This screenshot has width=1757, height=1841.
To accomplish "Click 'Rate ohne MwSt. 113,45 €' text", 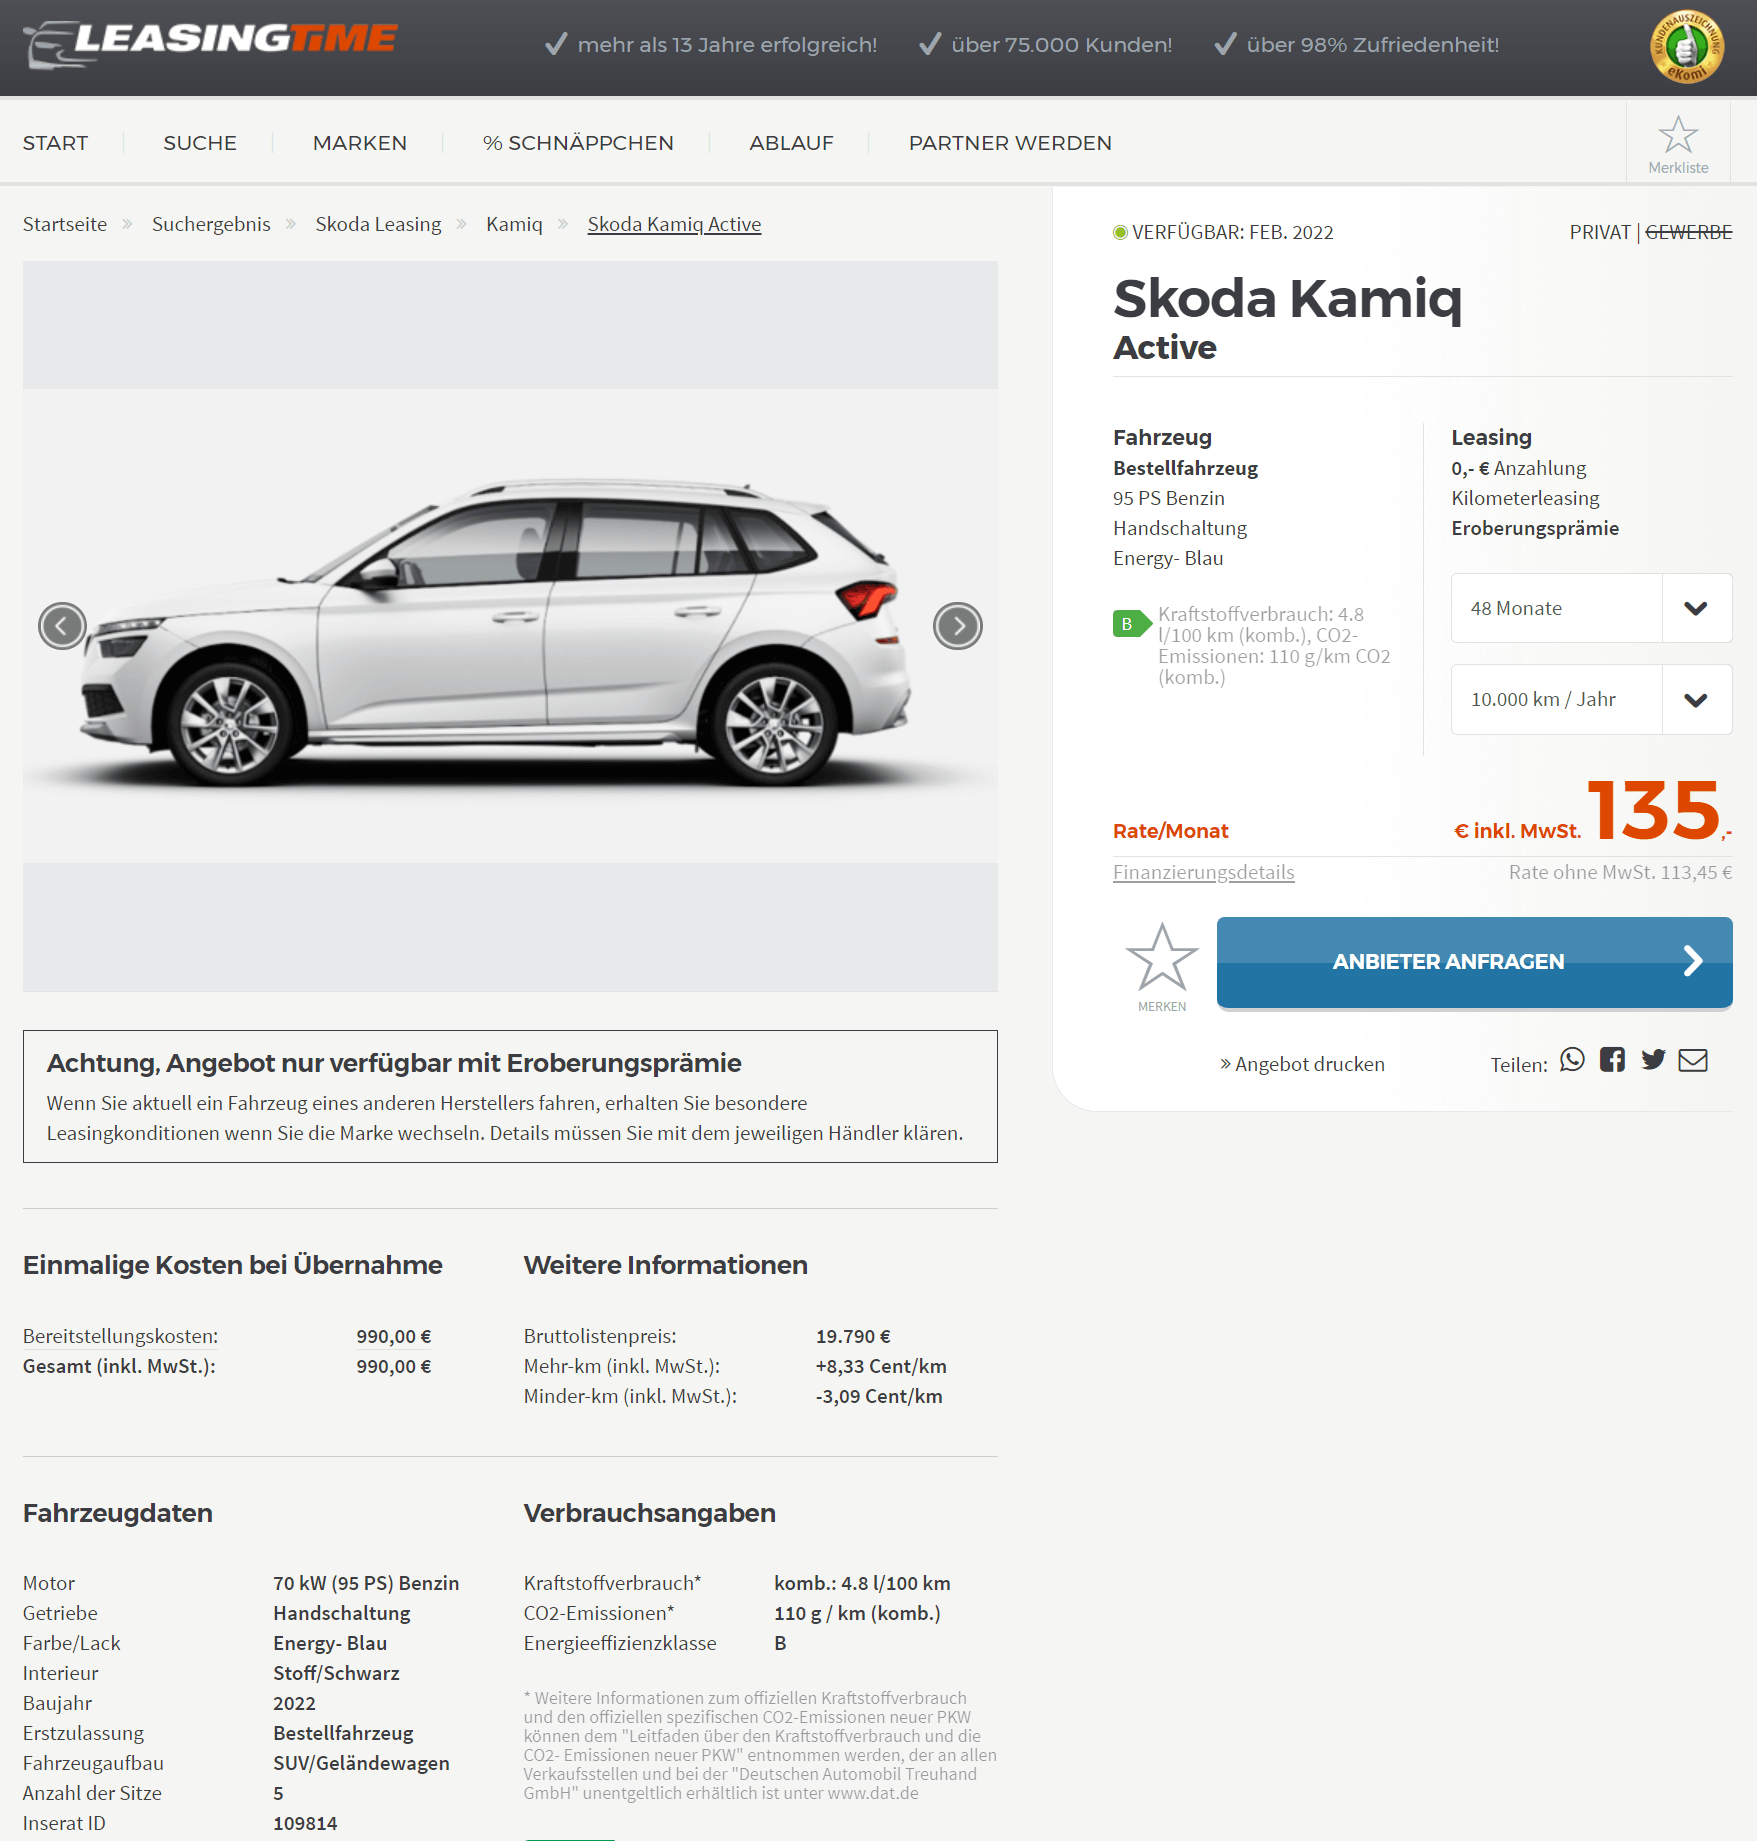I will 1620,872.
